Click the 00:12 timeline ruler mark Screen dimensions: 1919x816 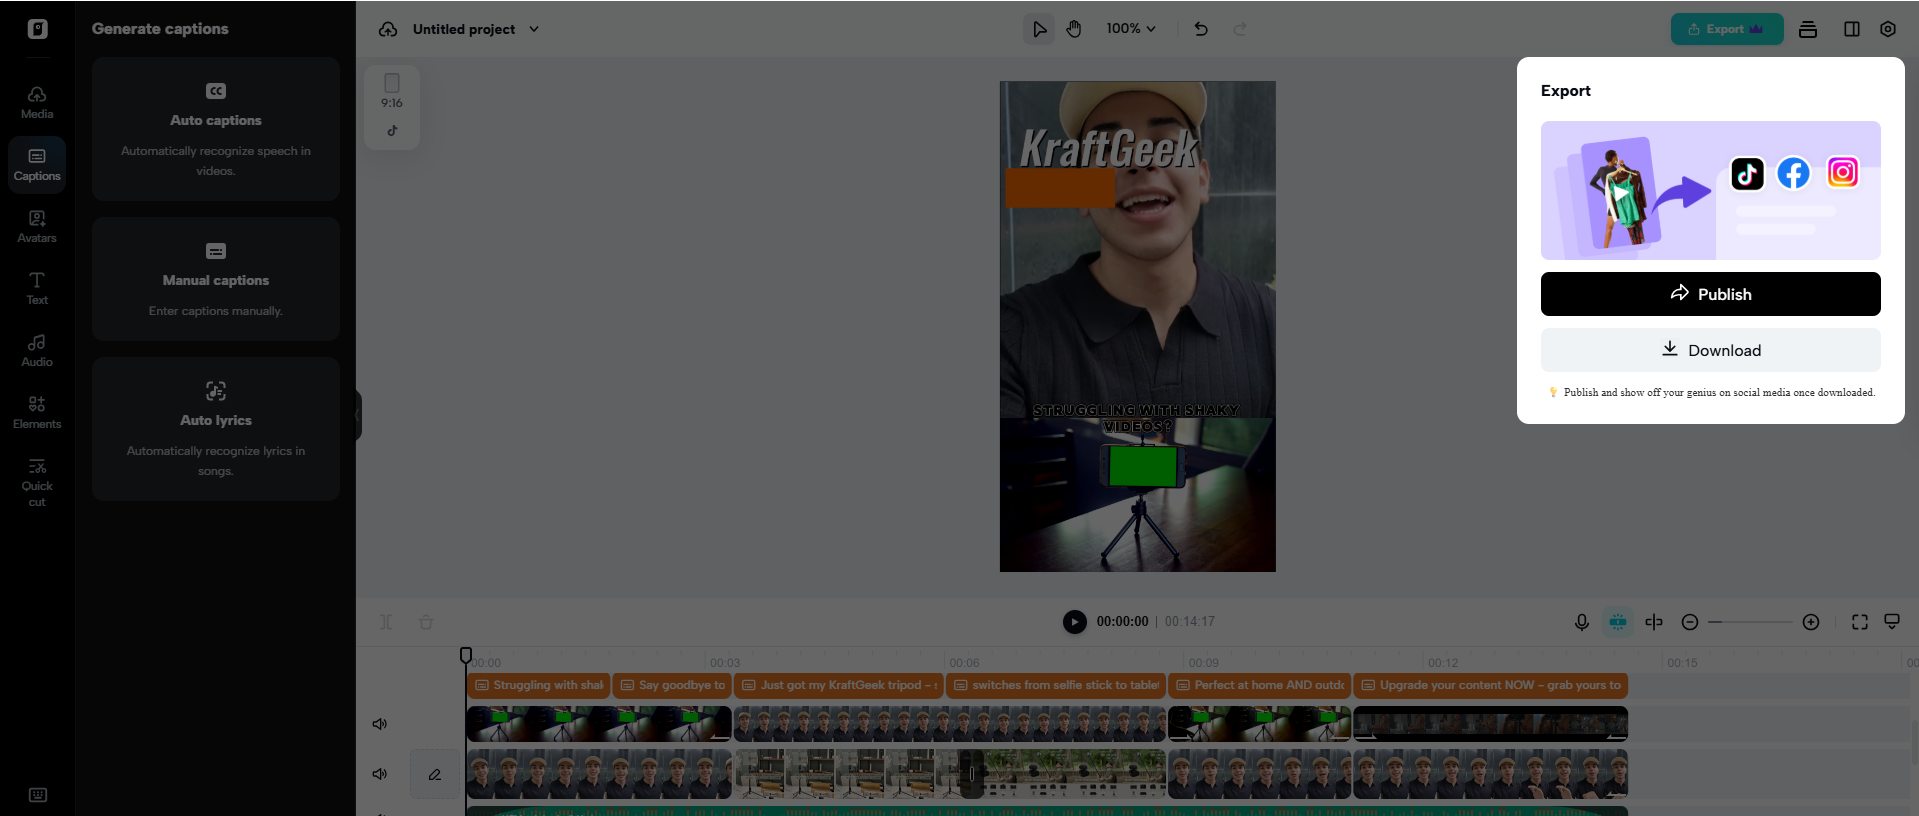point(1443,663)
